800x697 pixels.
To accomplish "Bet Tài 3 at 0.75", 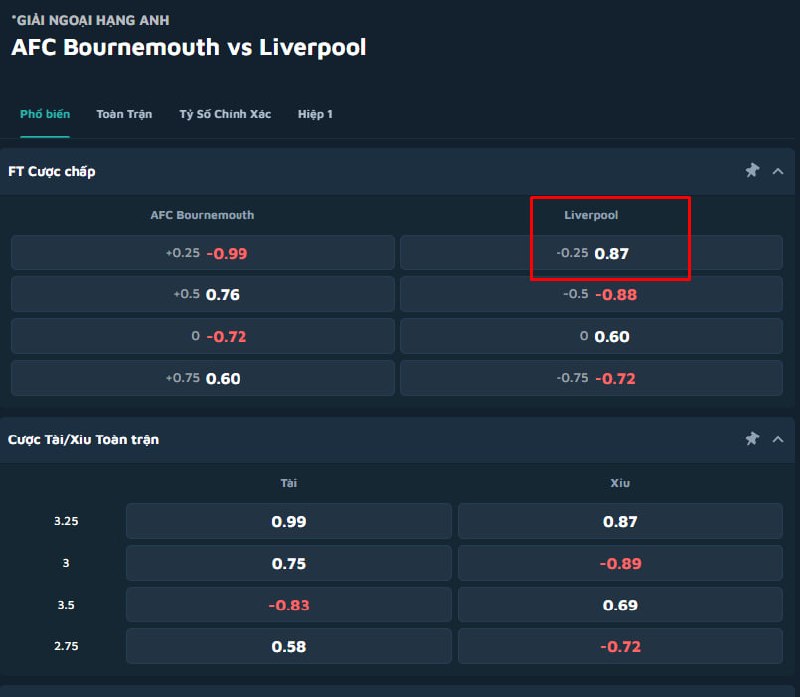I will (289, 563).
